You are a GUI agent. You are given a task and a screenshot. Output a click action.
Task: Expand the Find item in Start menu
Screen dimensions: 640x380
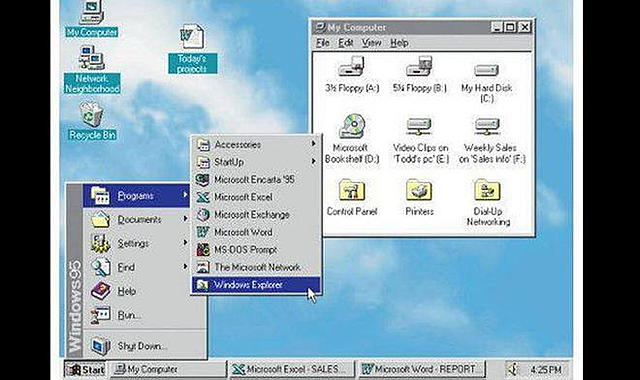(136, 267)
